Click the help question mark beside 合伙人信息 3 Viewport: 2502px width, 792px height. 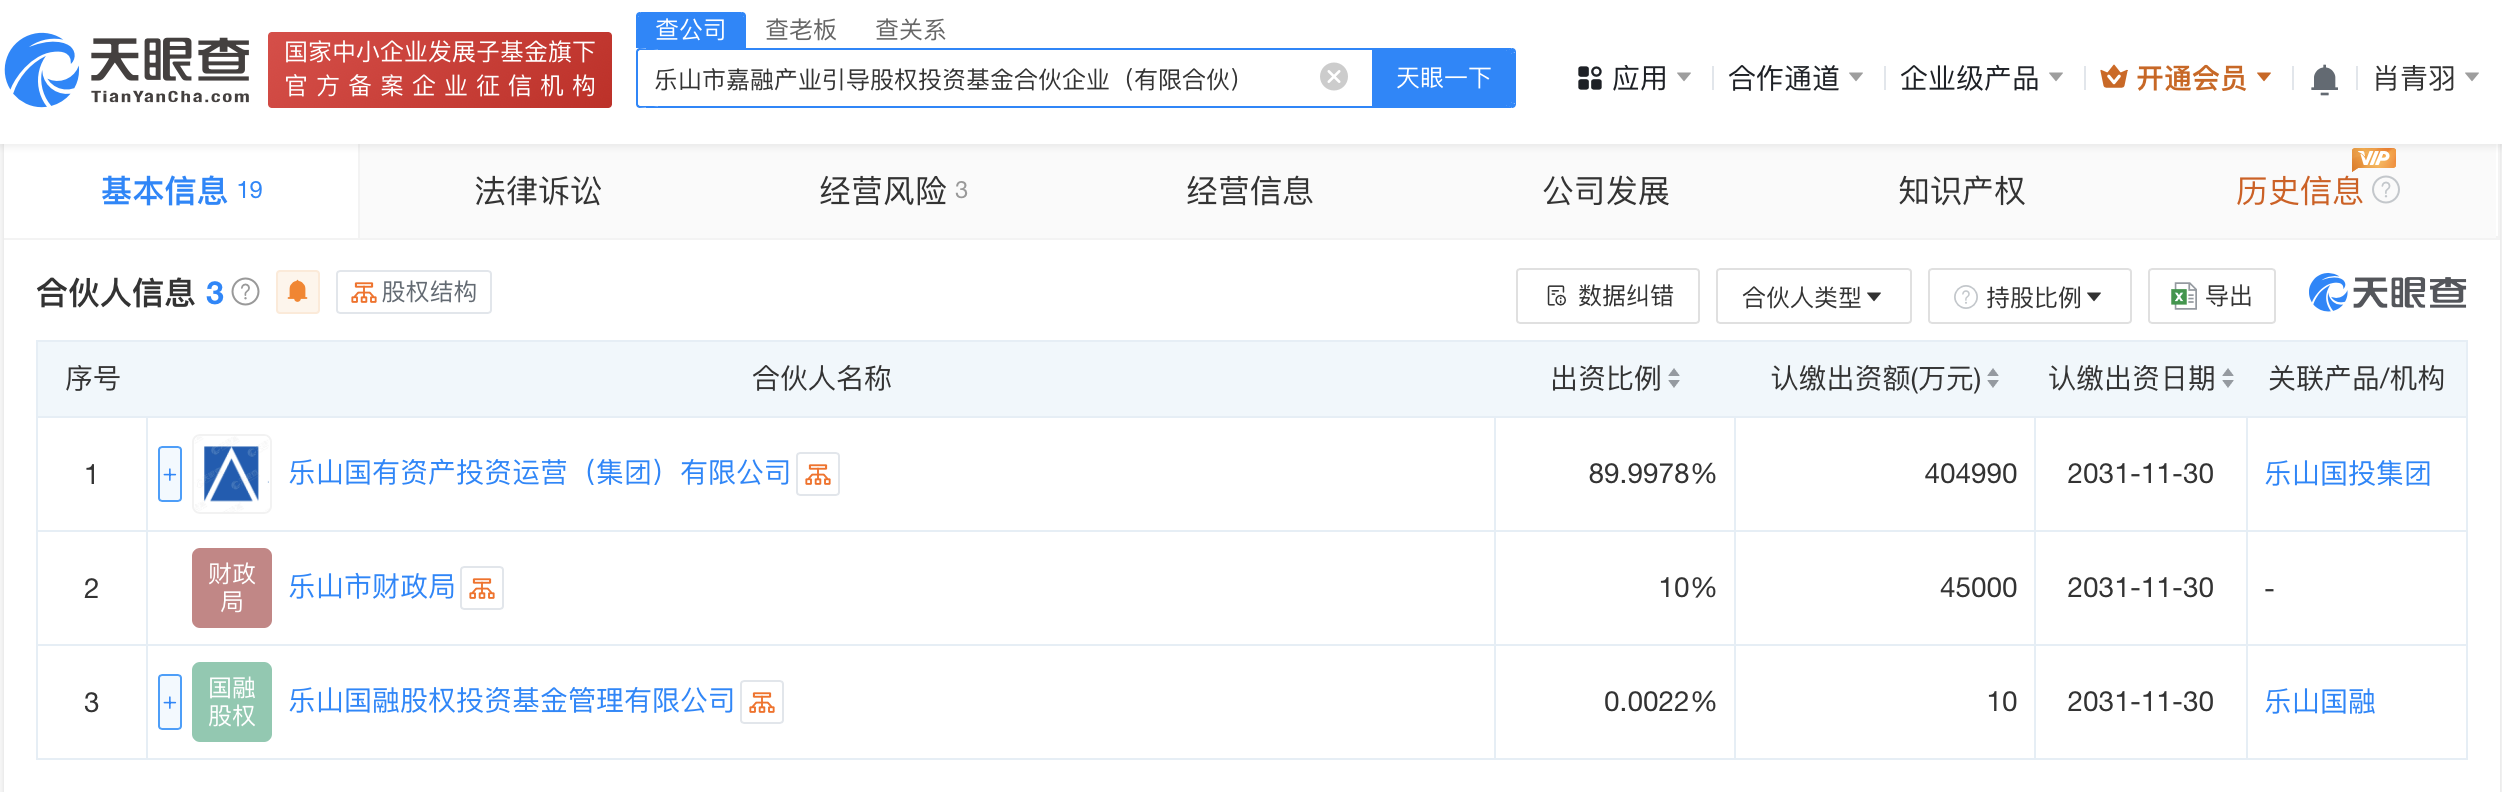245,292
